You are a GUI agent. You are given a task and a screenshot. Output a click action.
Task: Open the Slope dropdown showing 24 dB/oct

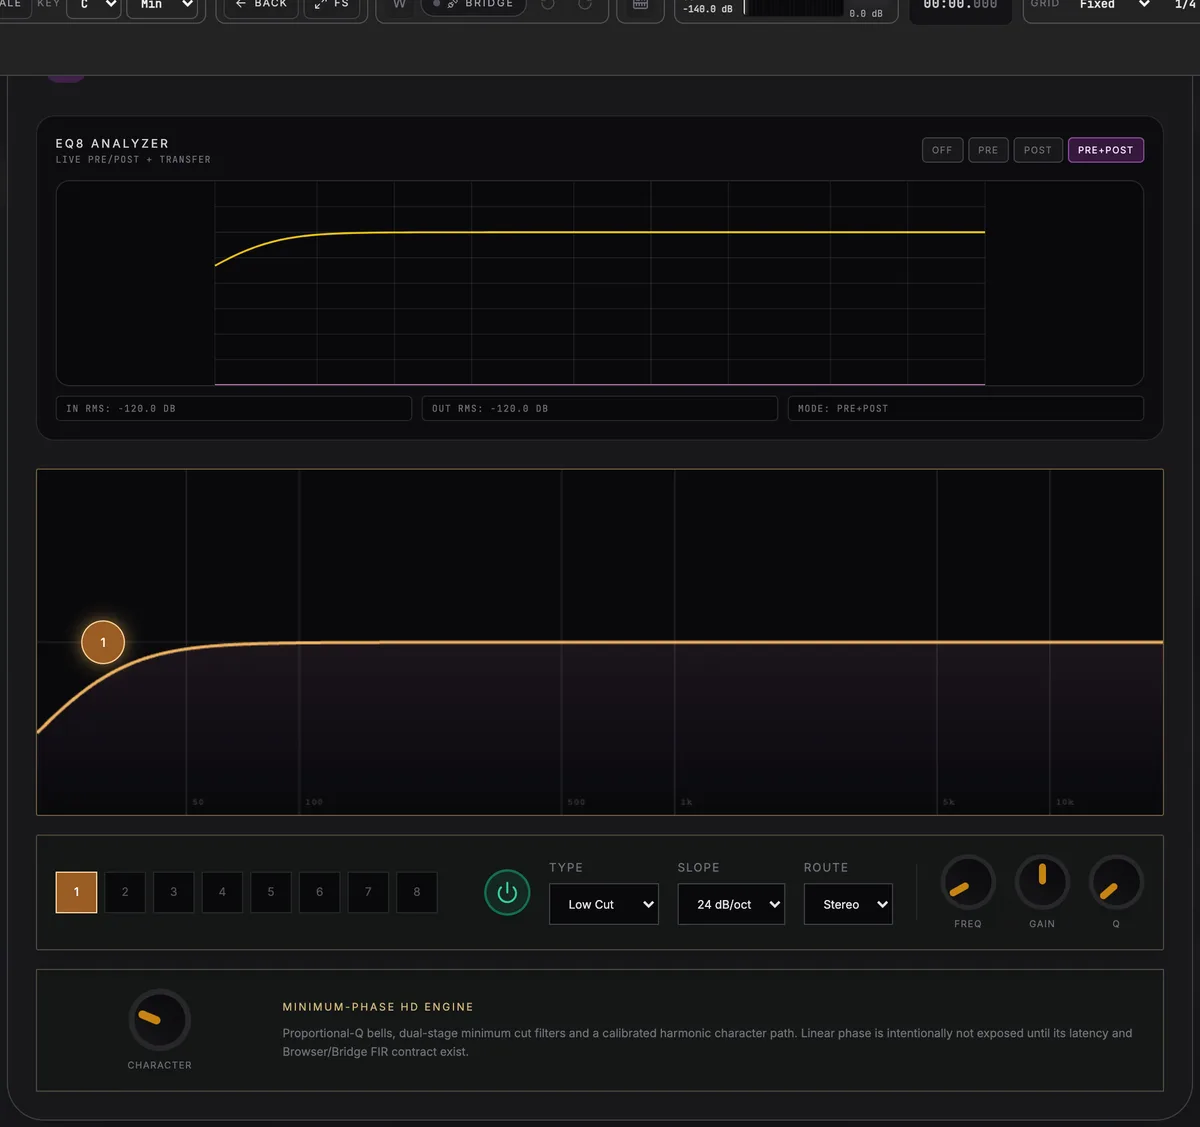(x=731, y=904)
